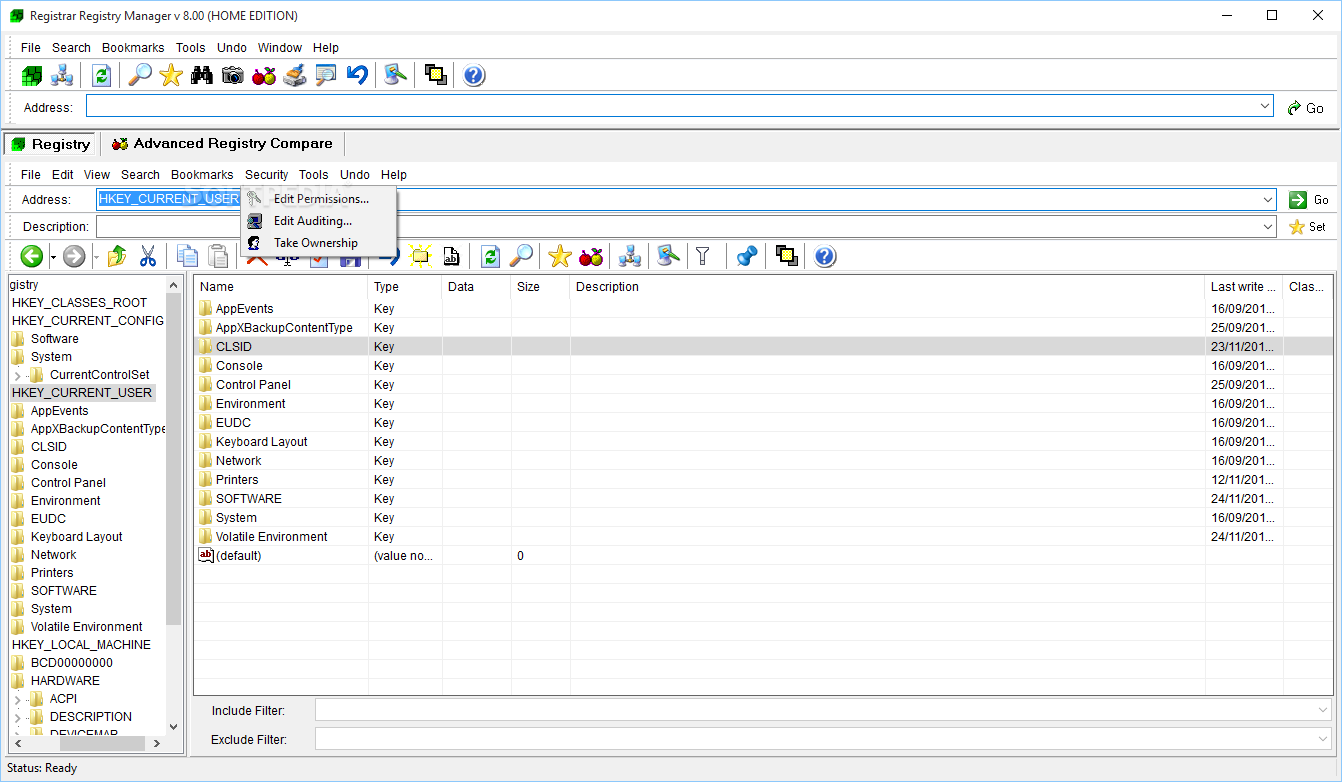Select HKEY_CLASSES_ROOT in the tree
The width and height of the screenshot is (1342, 782).
click(79, 303)
